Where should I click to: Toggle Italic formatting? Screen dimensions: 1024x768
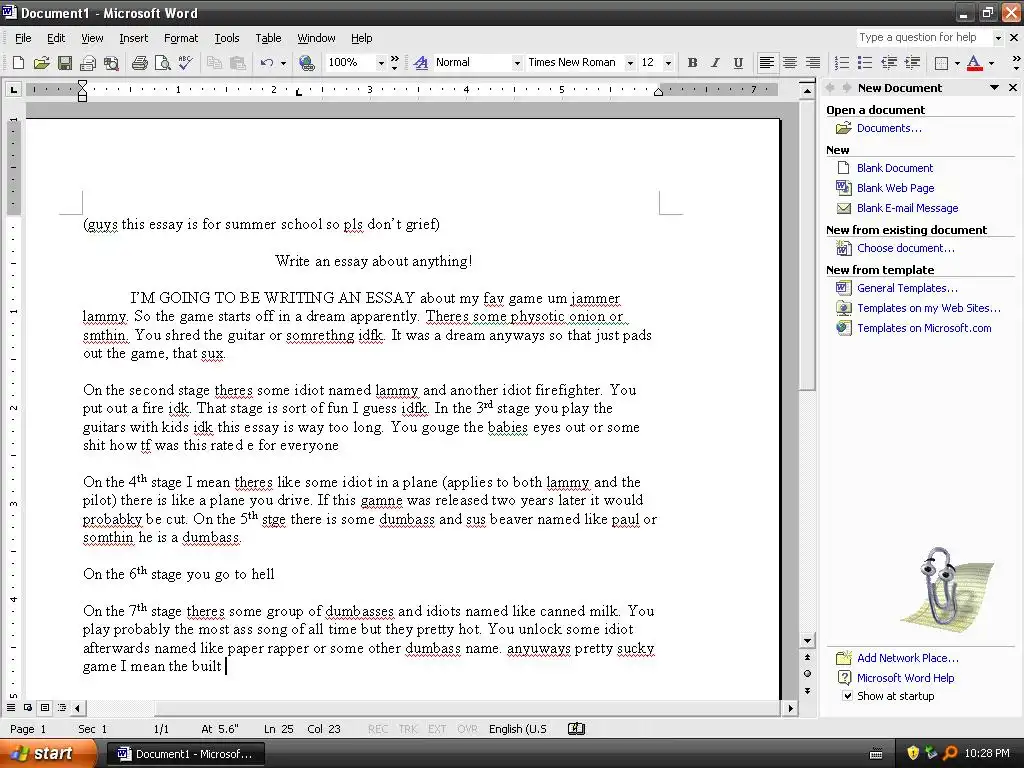tap(715, 63)
